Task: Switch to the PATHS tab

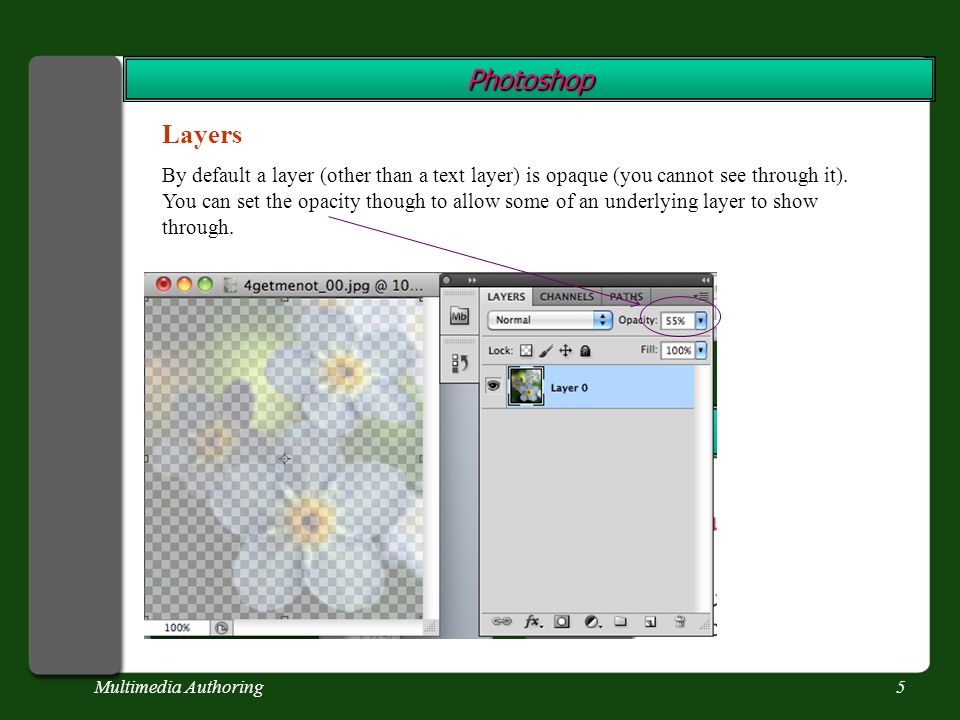Action: (626, 296)
